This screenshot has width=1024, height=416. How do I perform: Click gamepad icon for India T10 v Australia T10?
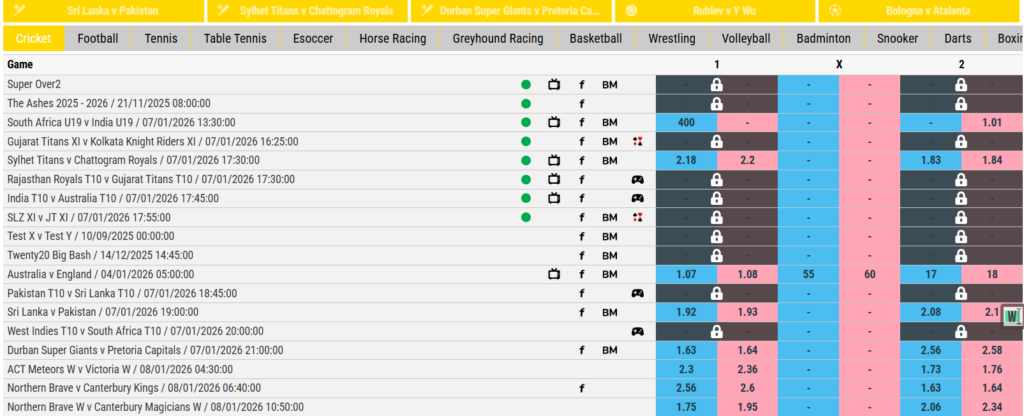coord(637,199)
